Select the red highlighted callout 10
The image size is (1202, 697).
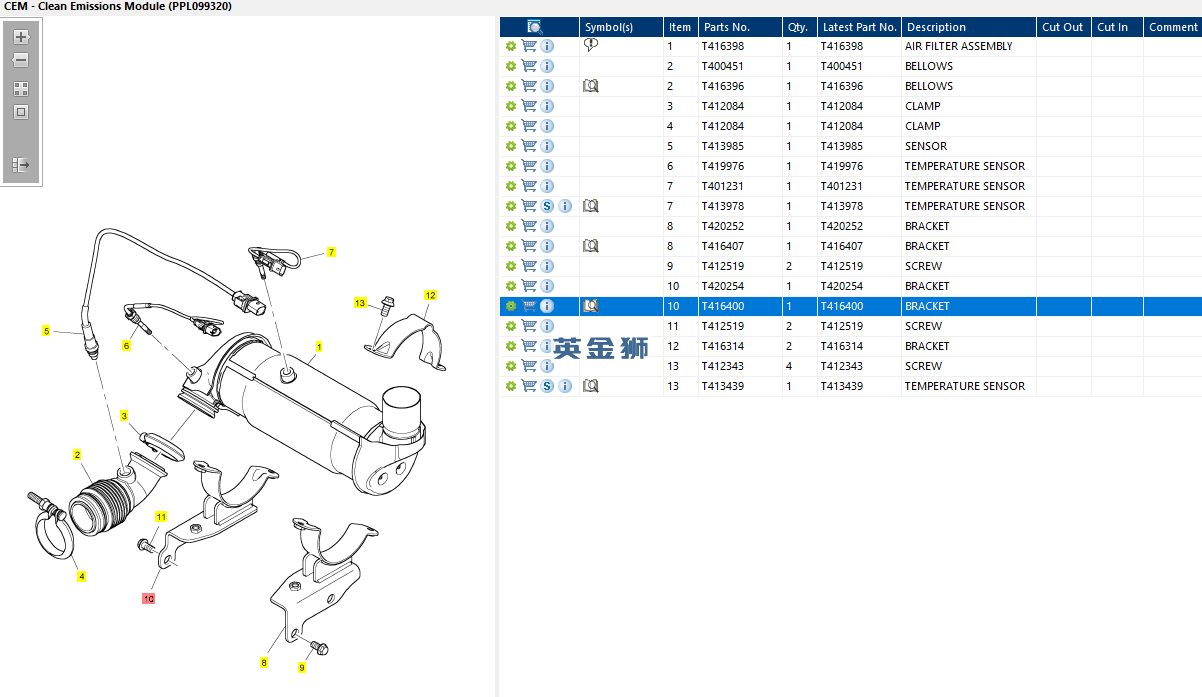pyautogui.click(x=148, y=599)
